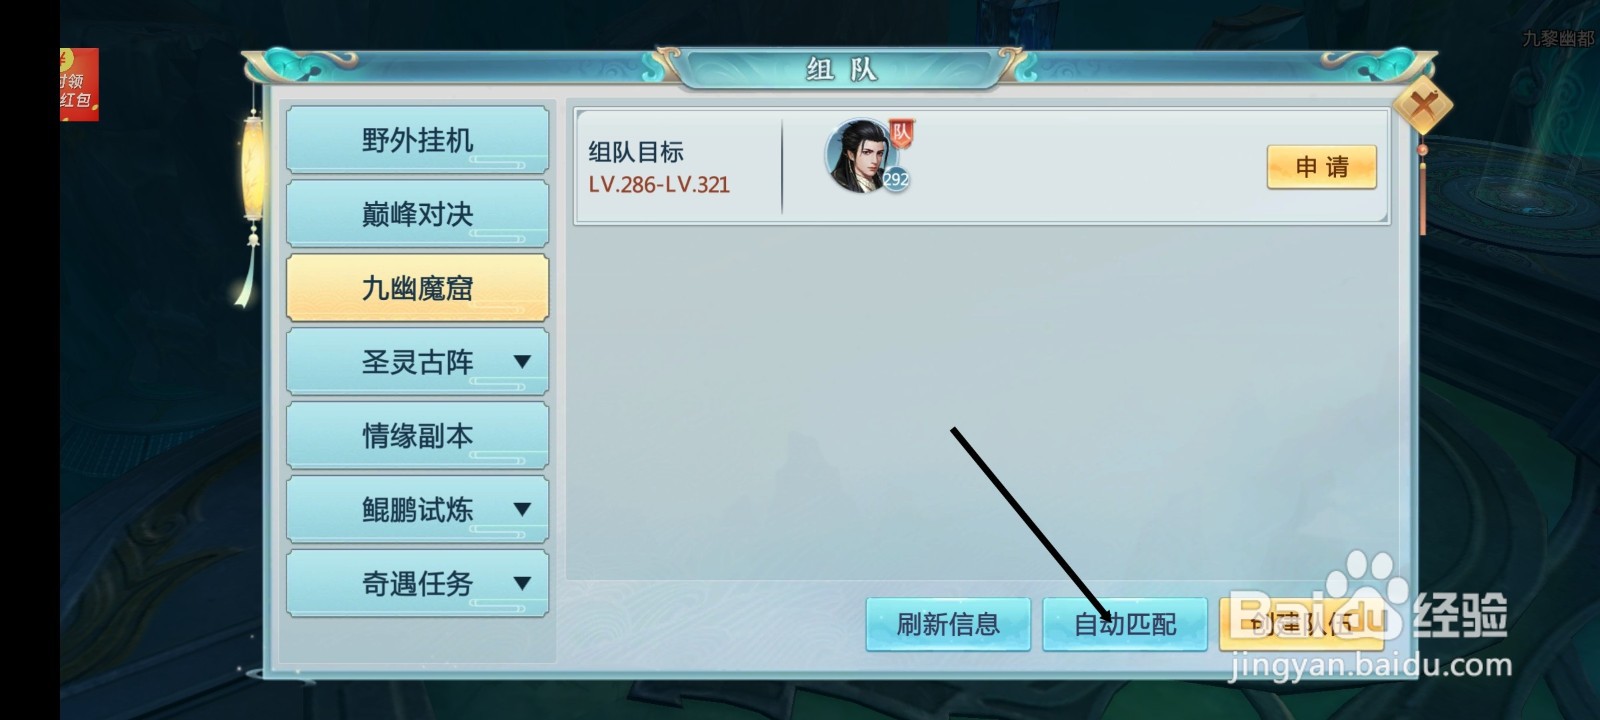
Task: Select the 巅峰对决 tab
Action: (417, 214)
